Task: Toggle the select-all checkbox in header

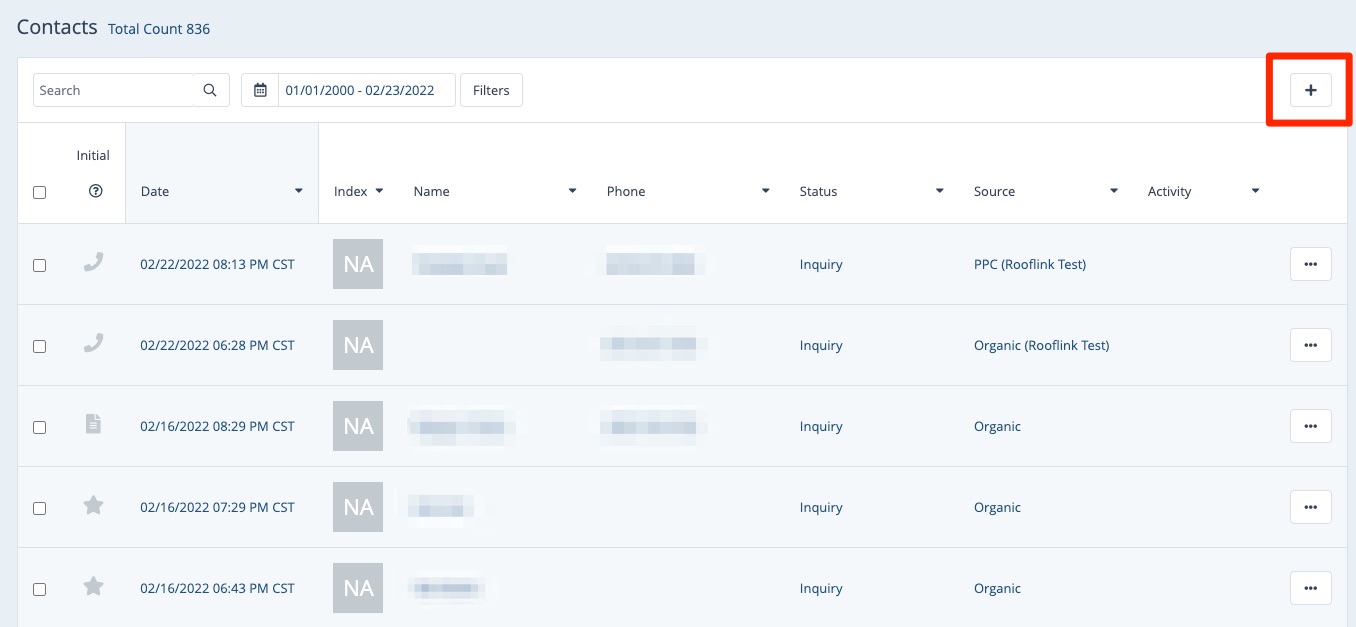Action: (40, 192)
